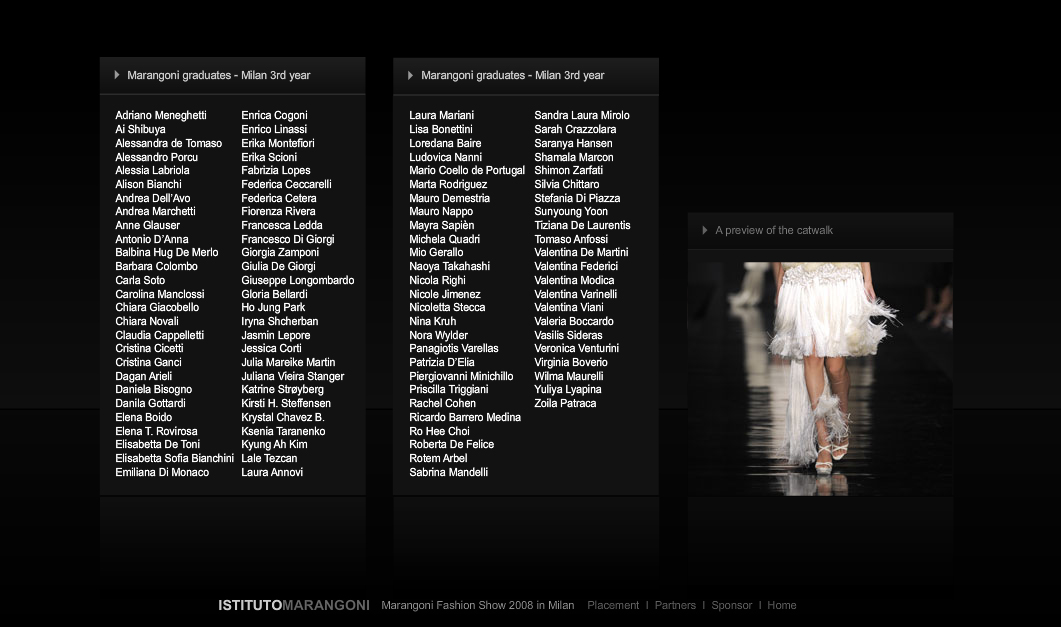Select the name Kyung Ah Kim
This screenshot has height=627, width=1061.
[274, 444]
